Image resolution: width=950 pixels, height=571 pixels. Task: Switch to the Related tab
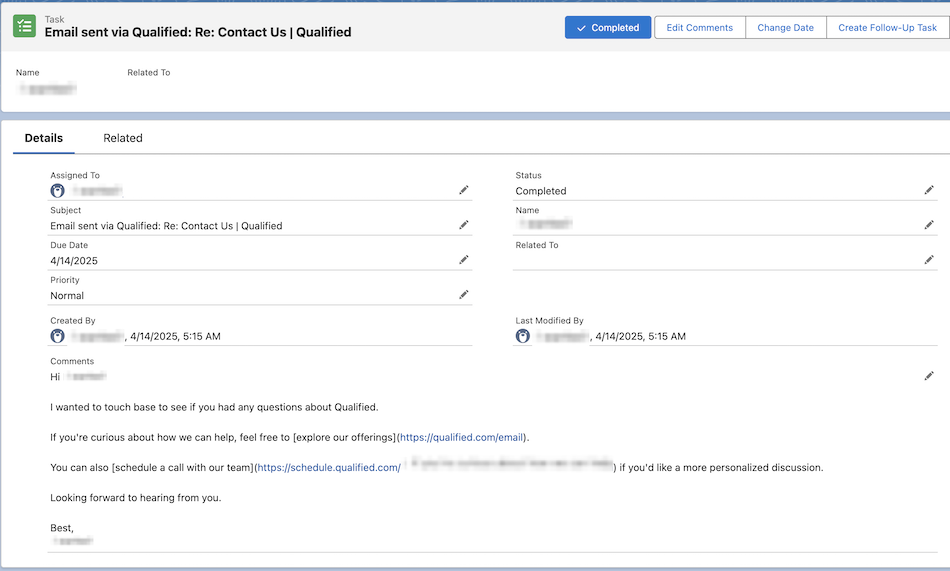[123, 138]
